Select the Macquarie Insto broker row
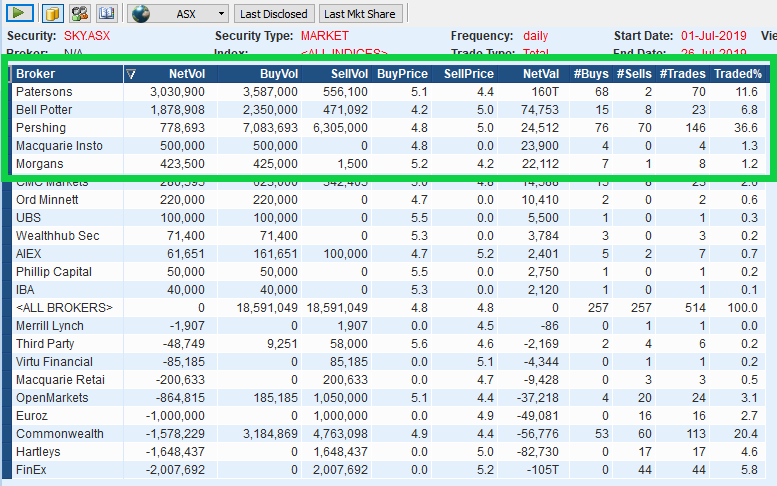777x486 pixels. pyautogui.click(x=389, y=146)
